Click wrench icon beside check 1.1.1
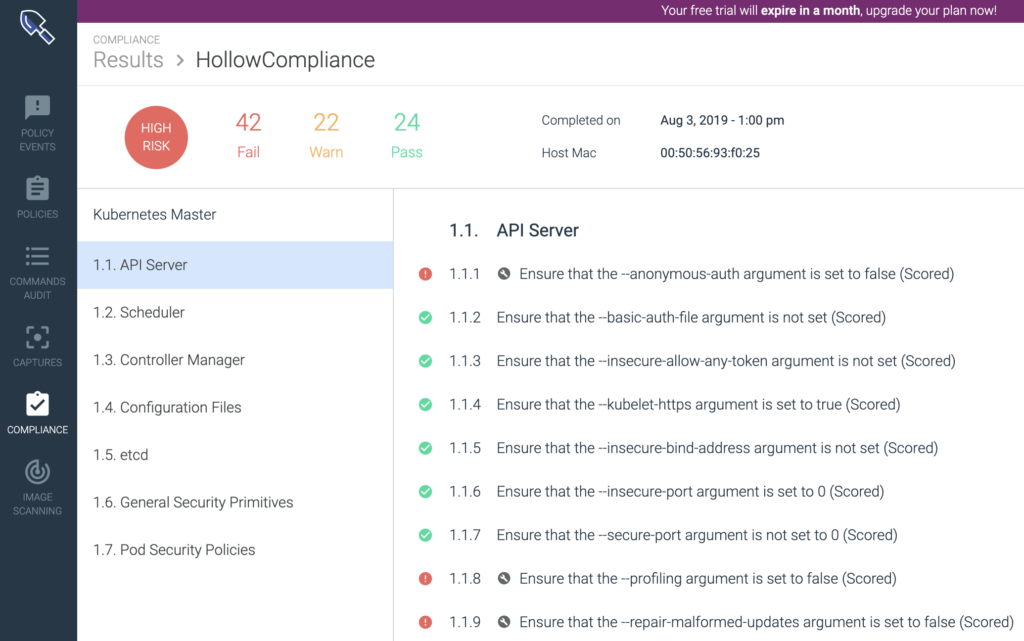Viewport: 1024px width, 641px height. [x=504, y=274]
